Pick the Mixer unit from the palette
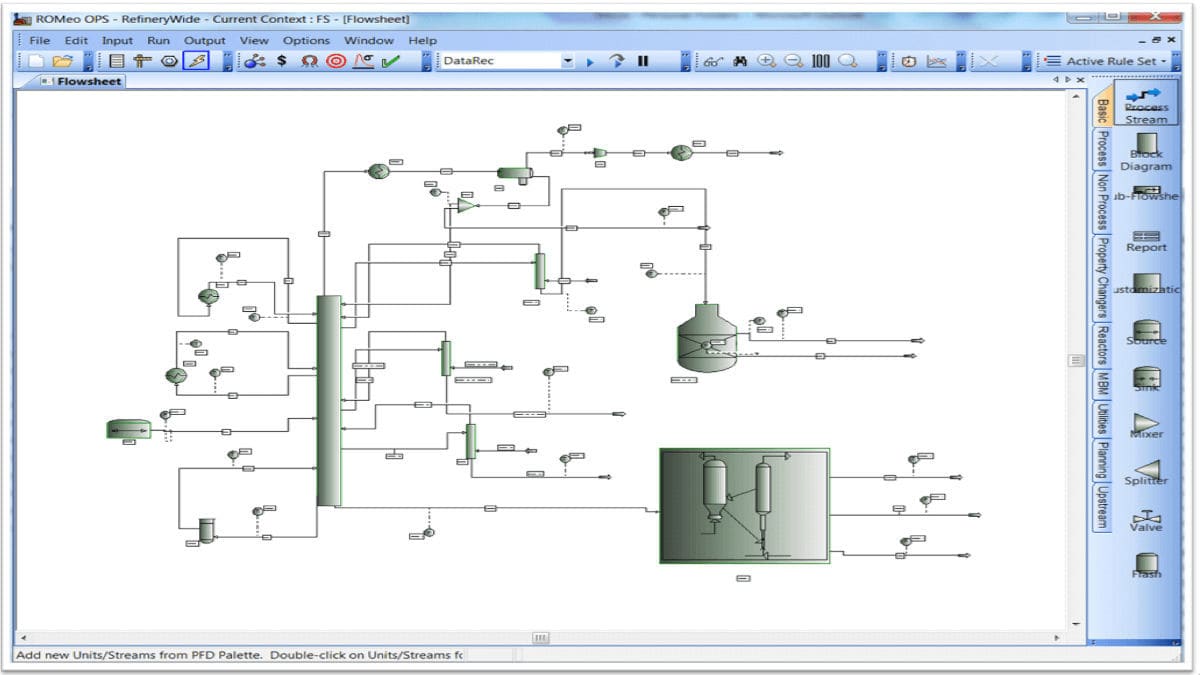The height and width of the screenshot is (675, 1200). [1146, 428]
